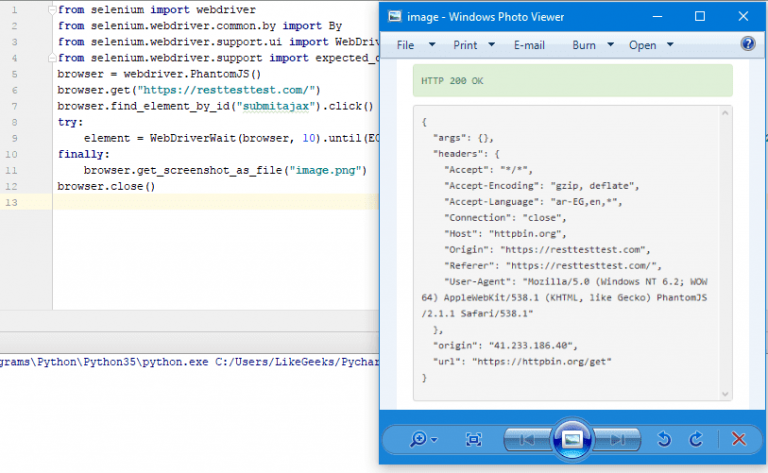Screen dimensions: 768x473
Task: Click the scroll down arrow in the JSON response box
Action: coord(725,394)
